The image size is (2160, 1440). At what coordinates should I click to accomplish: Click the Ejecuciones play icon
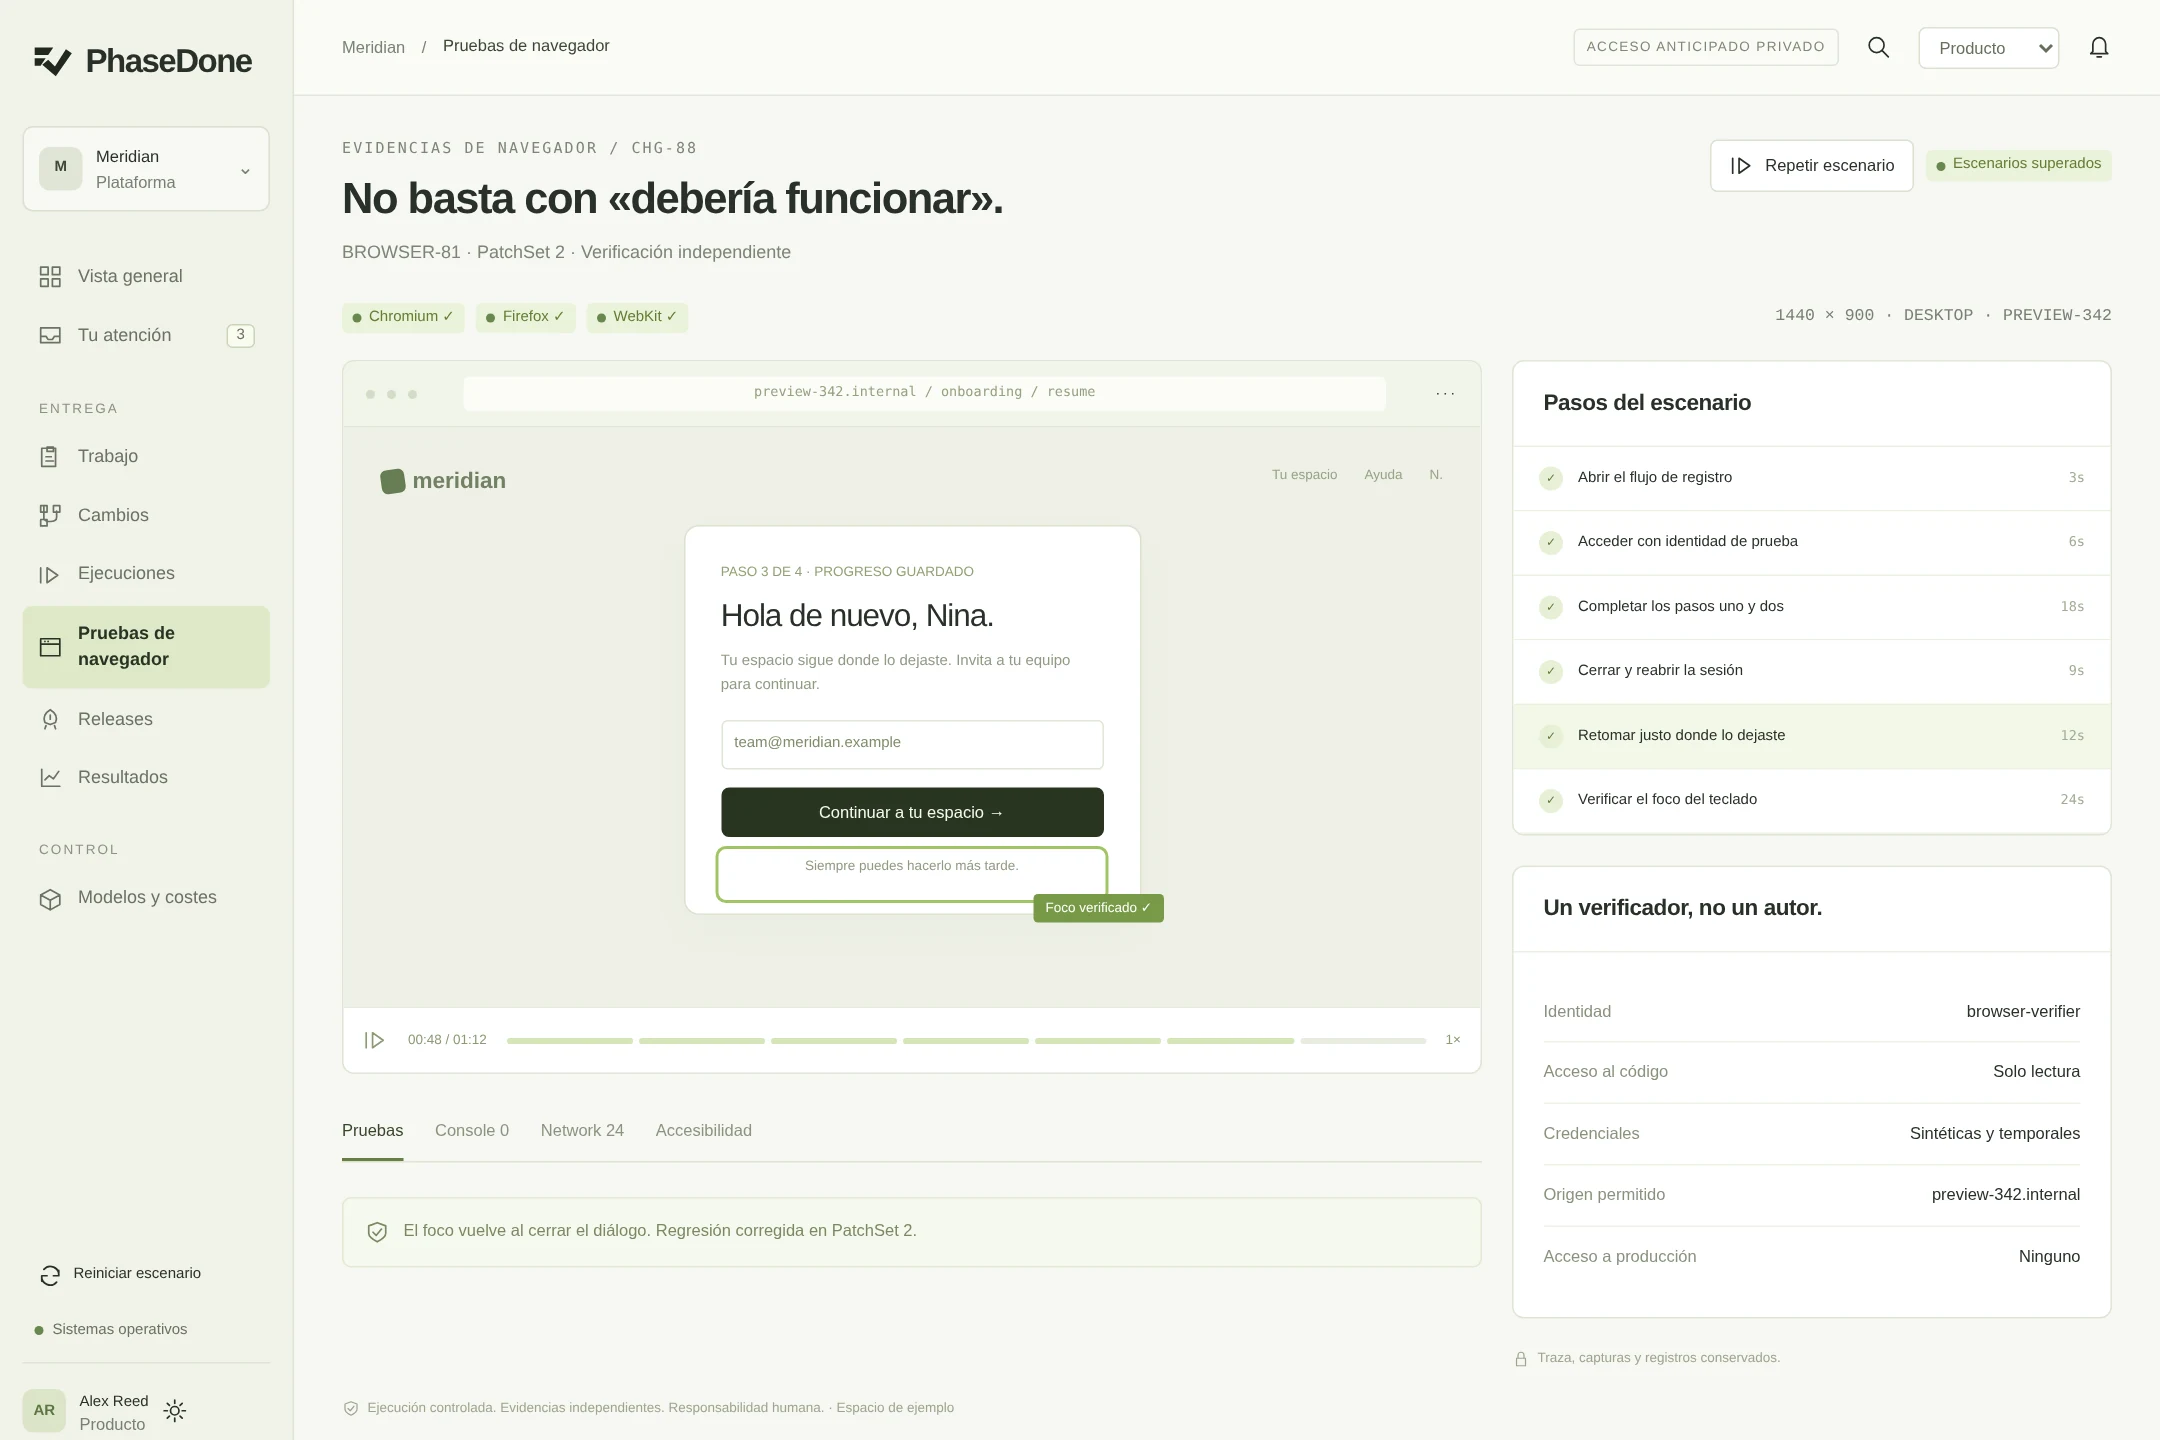pyautogui.click(x=49, y=574)
